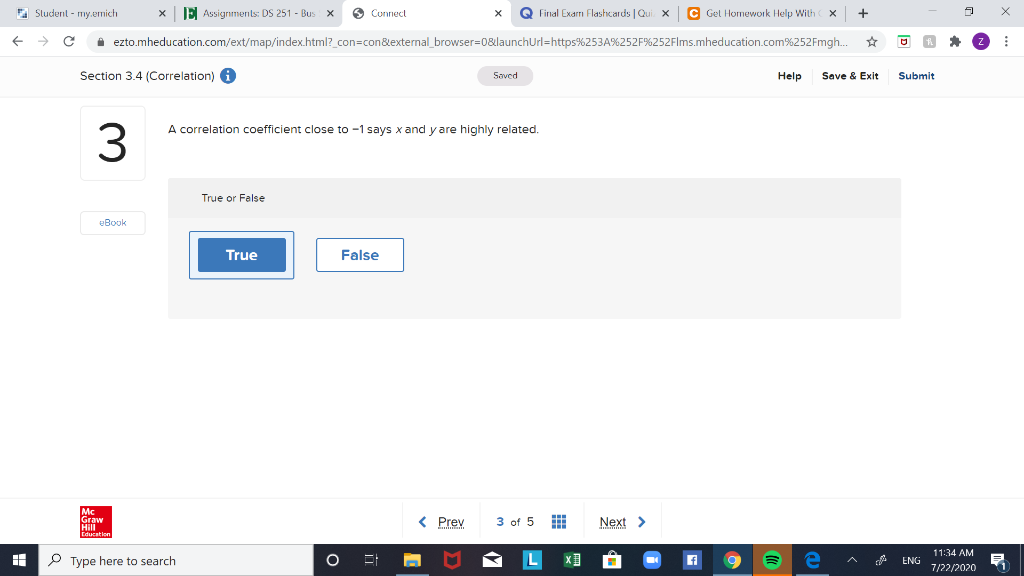
Task: Click the Section 3.4 info icon
Action: coord(227,75)
